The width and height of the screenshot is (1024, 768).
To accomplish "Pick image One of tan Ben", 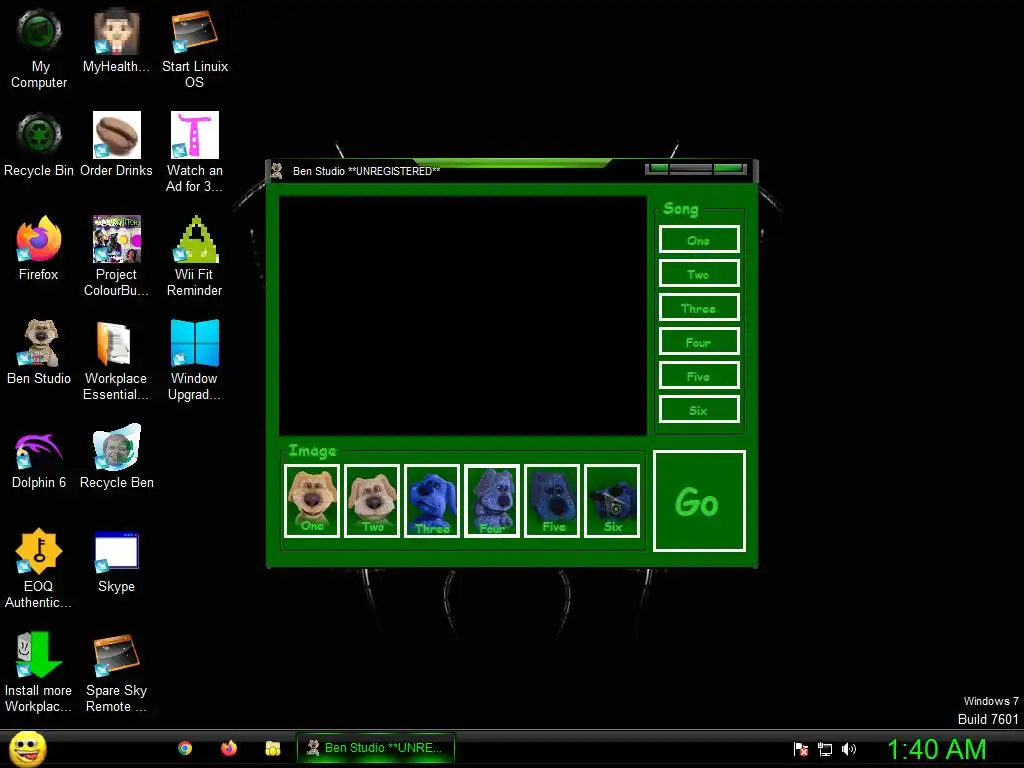I will (x=312, y=501).
